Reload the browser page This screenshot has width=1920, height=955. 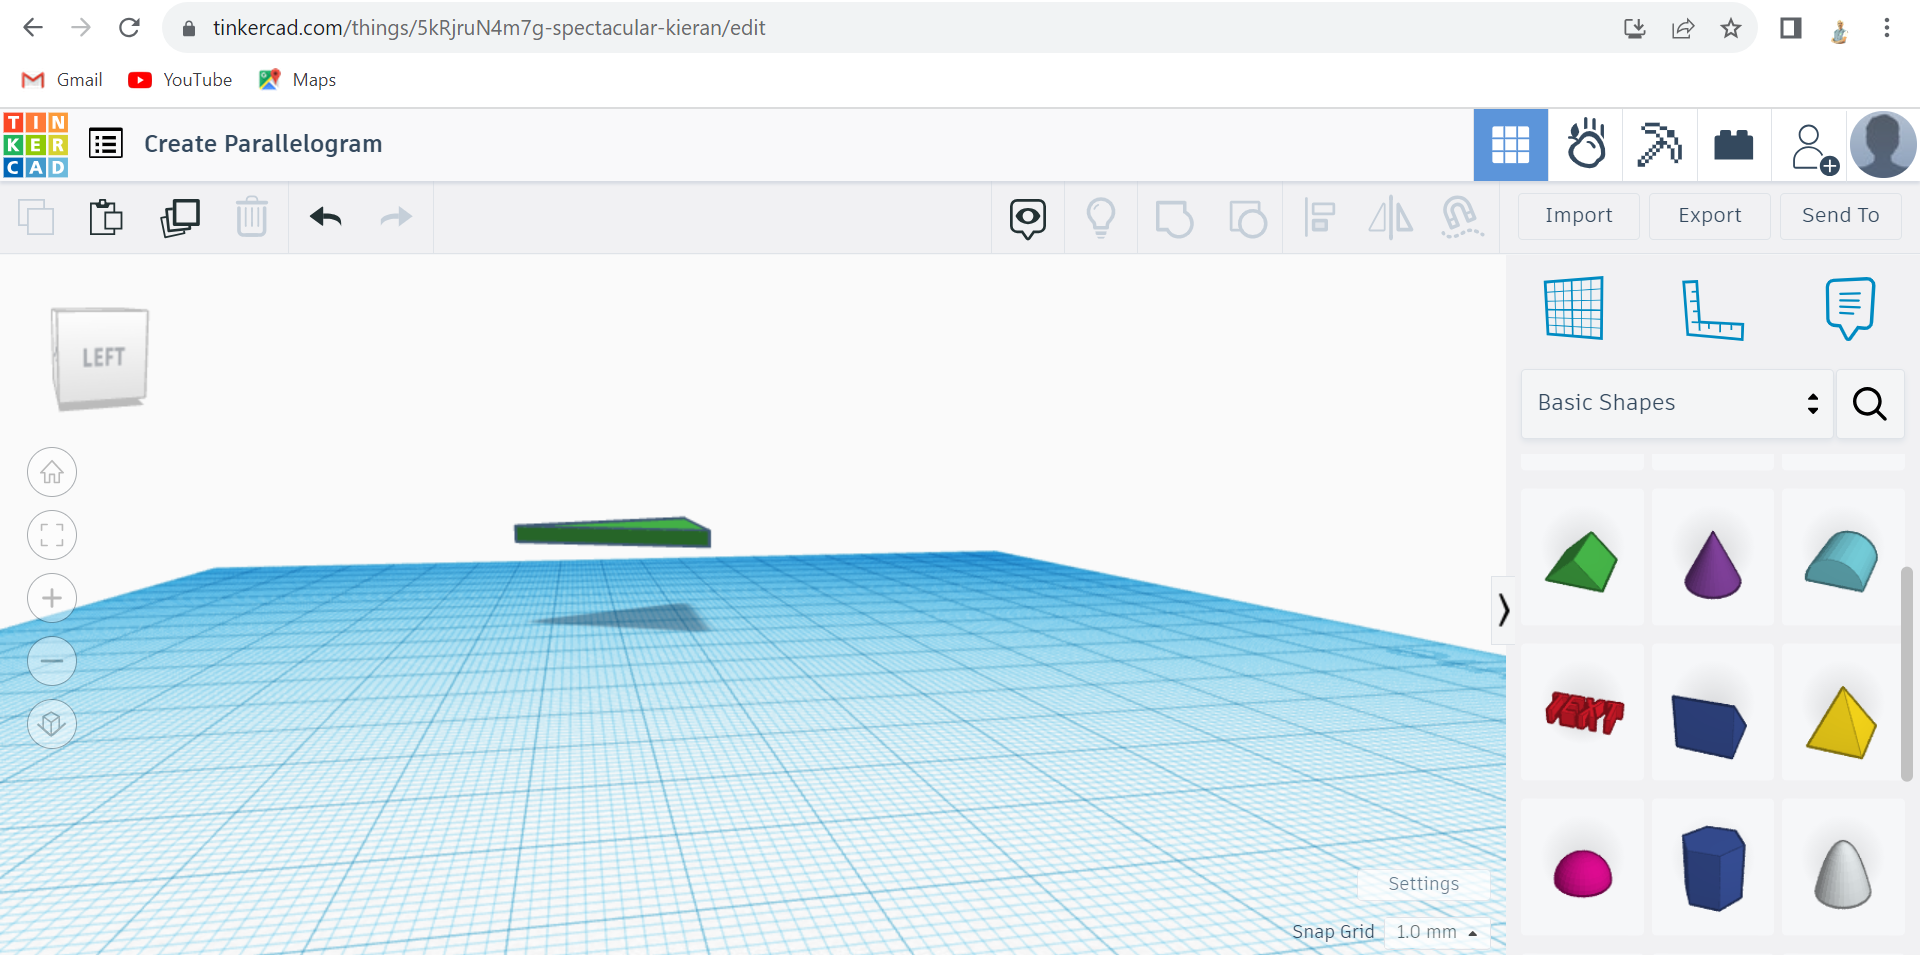pyautogui.click(x=129, y=28)
